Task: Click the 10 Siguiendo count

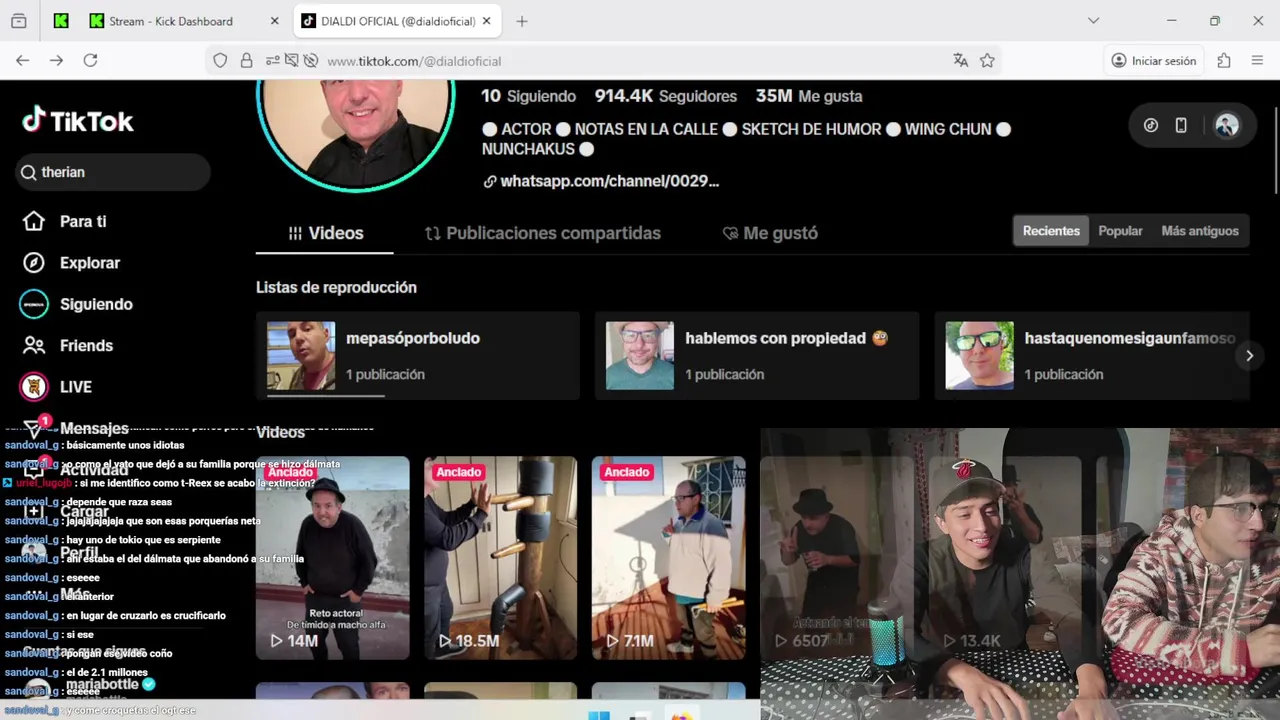Action: (528, 96)
